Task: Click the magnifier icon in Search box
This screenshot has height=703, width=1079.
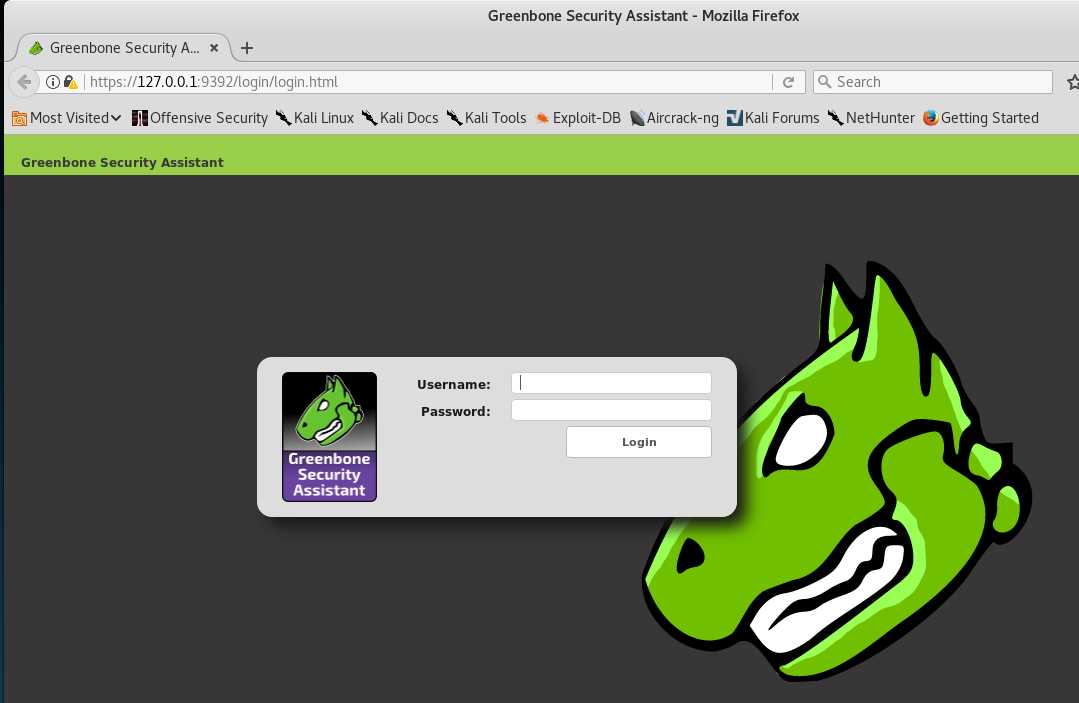Action: pyautogui.click(x=824, y=82)
